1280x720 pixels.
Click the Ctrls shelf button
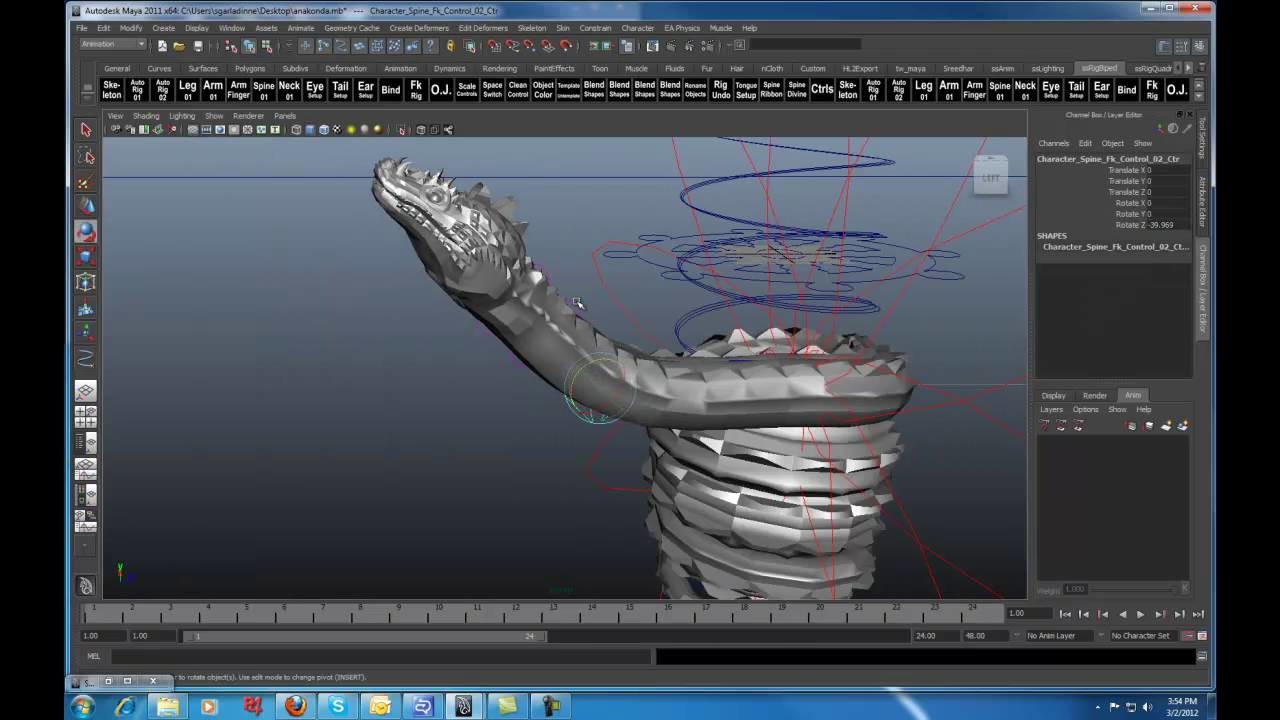(x=822, y=90)
